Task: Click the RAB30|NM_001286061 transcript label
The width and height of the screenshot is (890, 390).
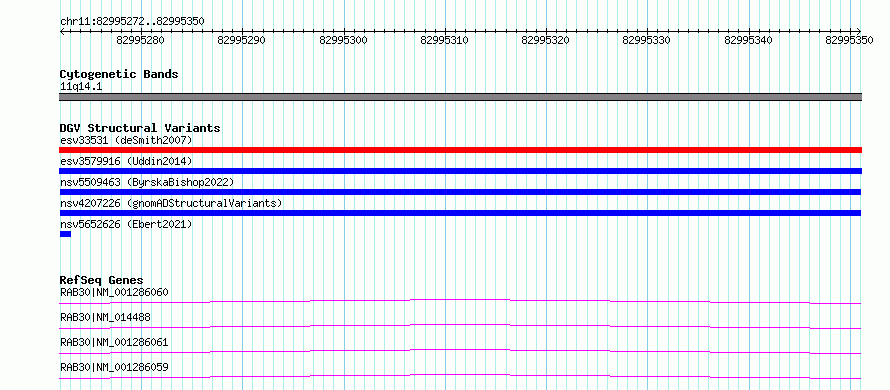Action: click(114, 342)
